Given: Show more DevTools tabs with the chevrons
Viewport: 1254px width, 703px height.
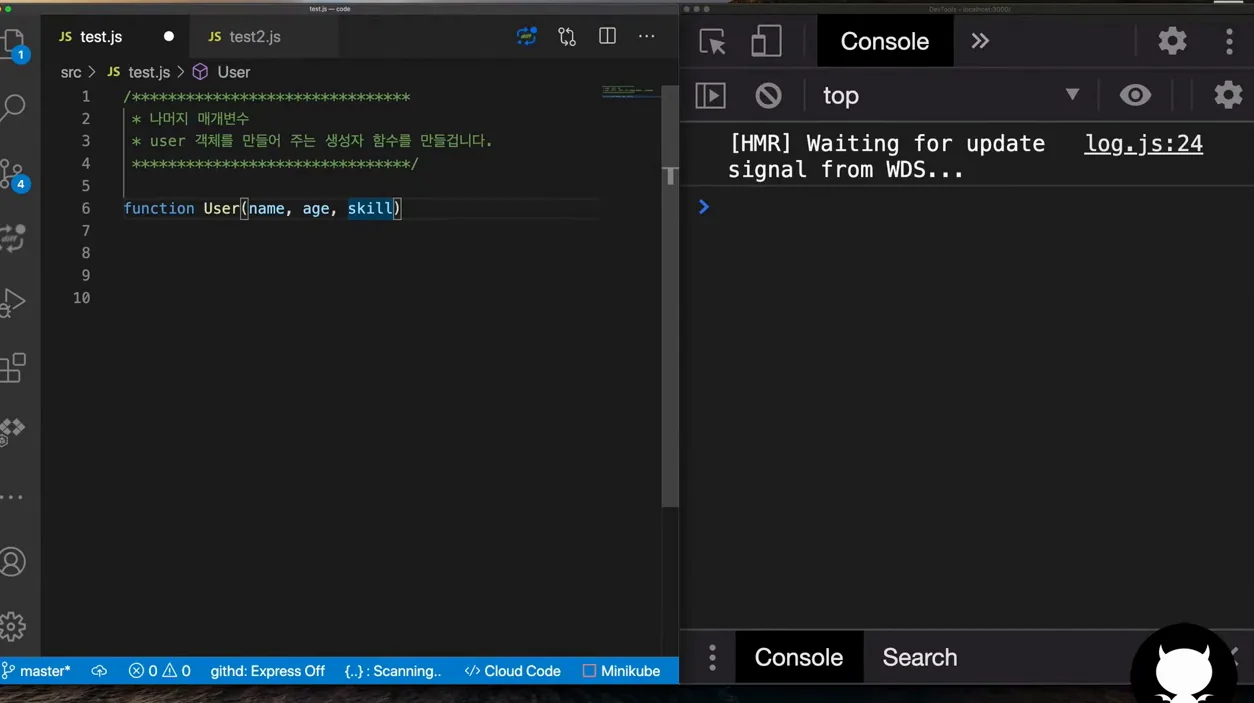Looking at the screenshot, I should click(980, 41).
